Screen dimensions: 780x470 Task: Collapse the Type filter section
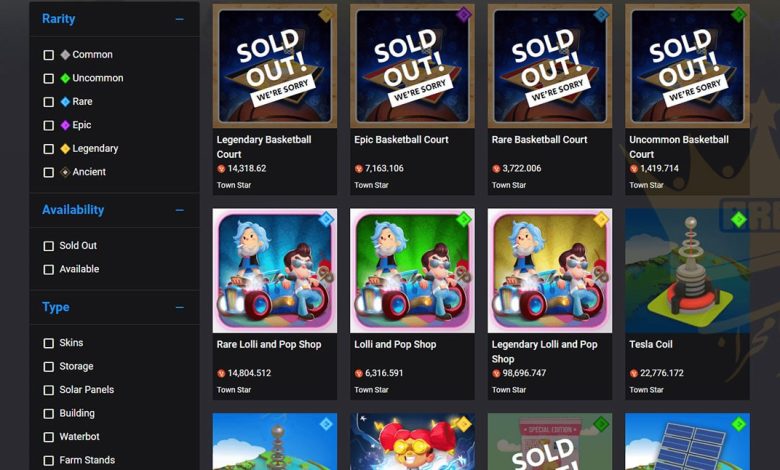(x=180, y=307)
